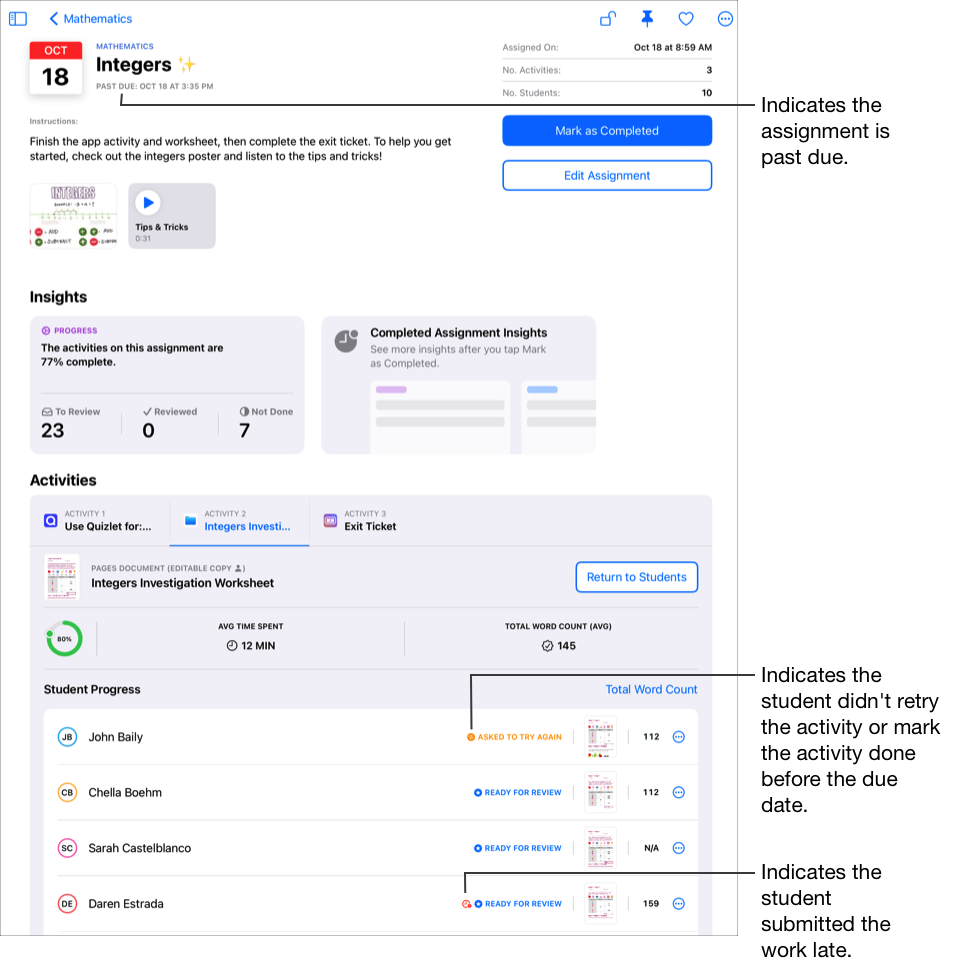Click the Integers assignment title
The height and width of the screenshot is (968, 954).
coord(133,64)
